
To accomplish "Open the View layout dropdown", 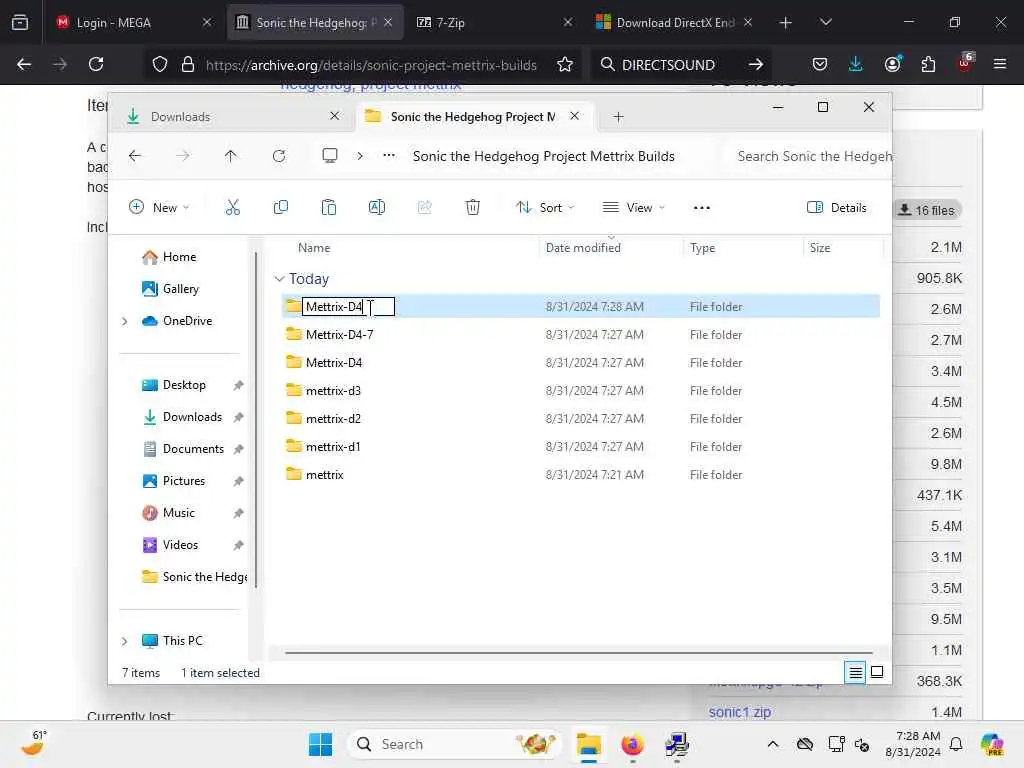I will point(633,208).
